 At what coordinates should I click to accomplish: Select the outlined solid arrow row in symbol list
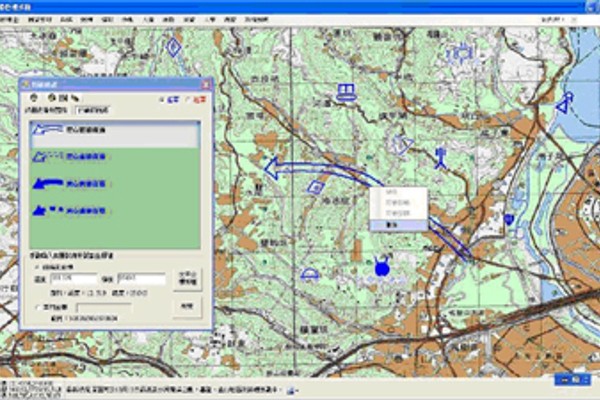pos(115,134)
